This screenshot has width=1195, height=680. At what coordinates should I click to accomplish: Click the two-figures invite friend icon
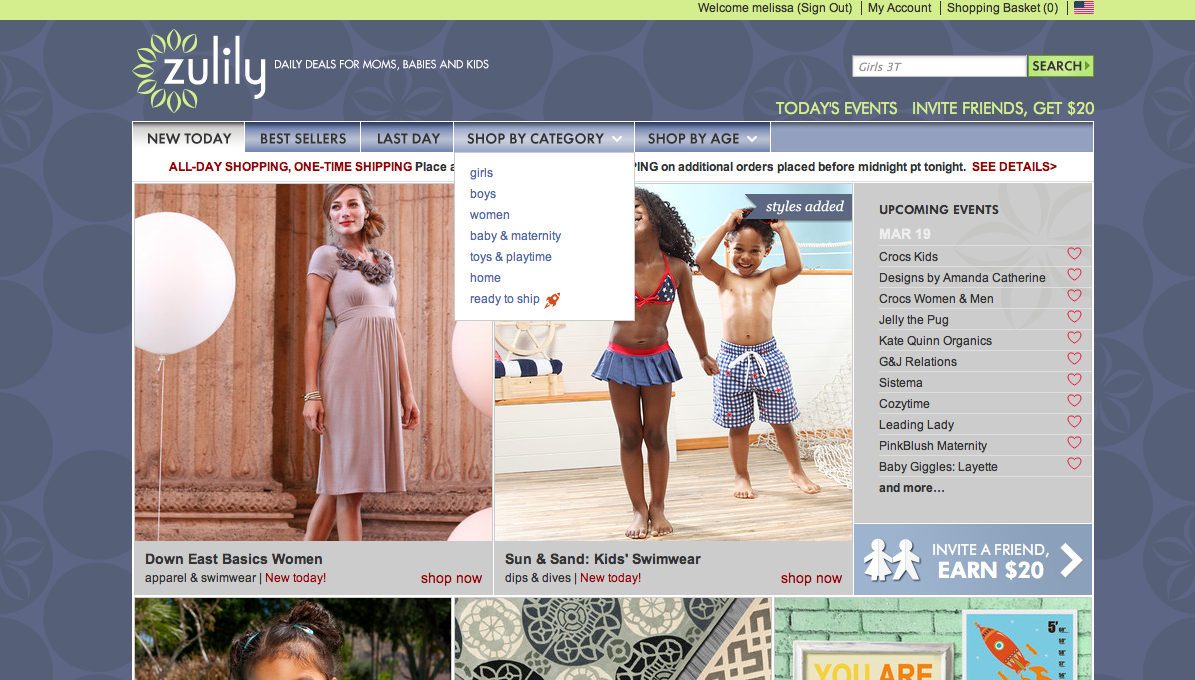(x=892, y=560)
